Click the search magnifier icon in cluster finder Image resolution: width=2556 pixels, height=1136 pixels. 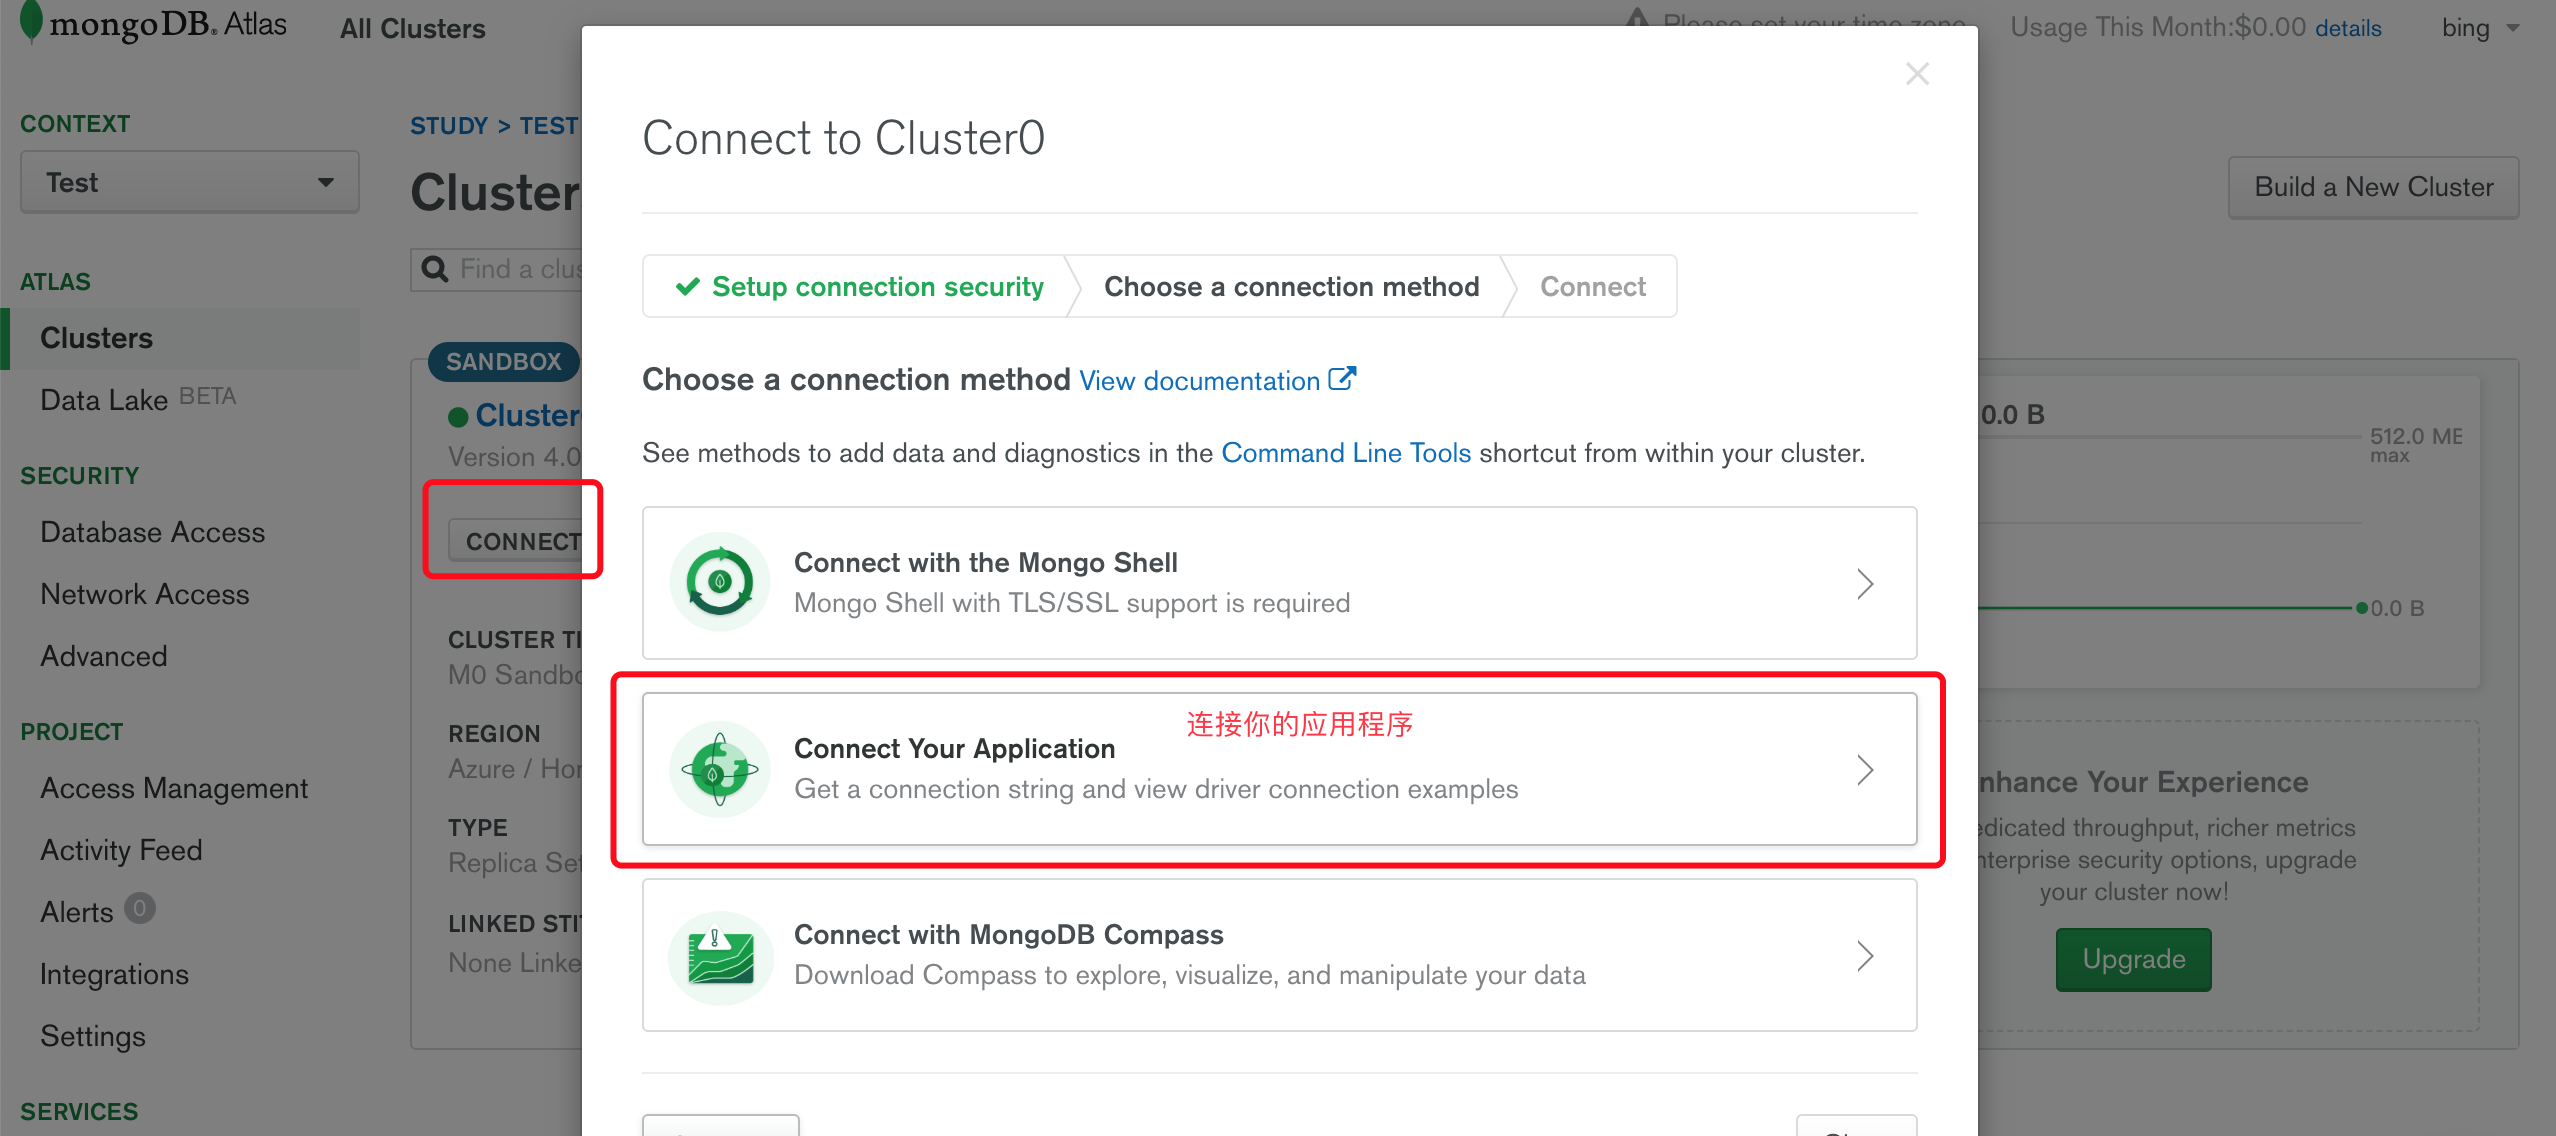click(x=435, y=269)
